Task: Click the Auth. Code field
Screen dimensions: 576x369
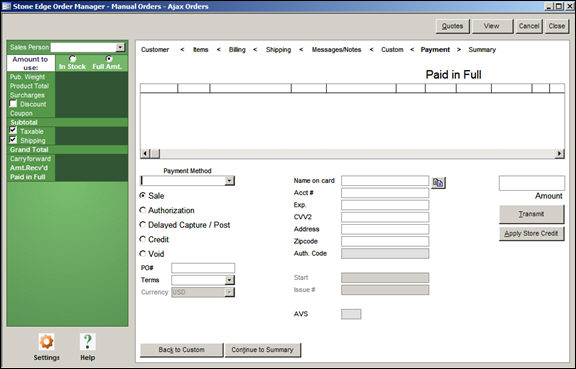Action: [385, 253]
